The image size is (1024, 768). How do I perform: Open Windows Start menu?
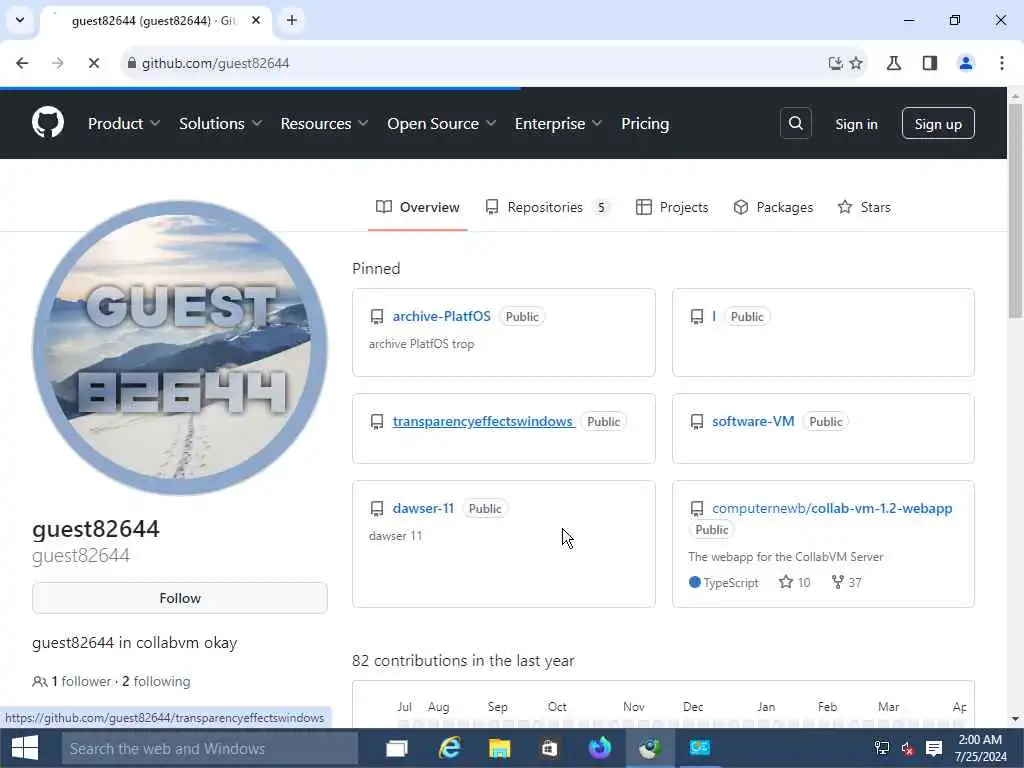(25, 748)
